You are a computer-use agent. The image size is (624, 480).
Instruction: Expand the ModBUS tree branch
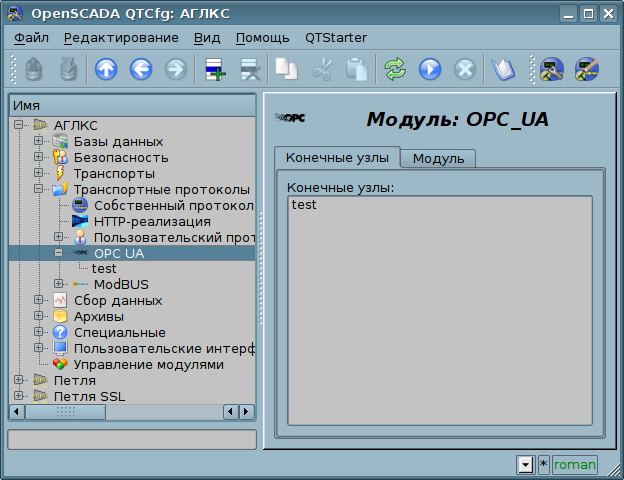(x=59, y=285)
